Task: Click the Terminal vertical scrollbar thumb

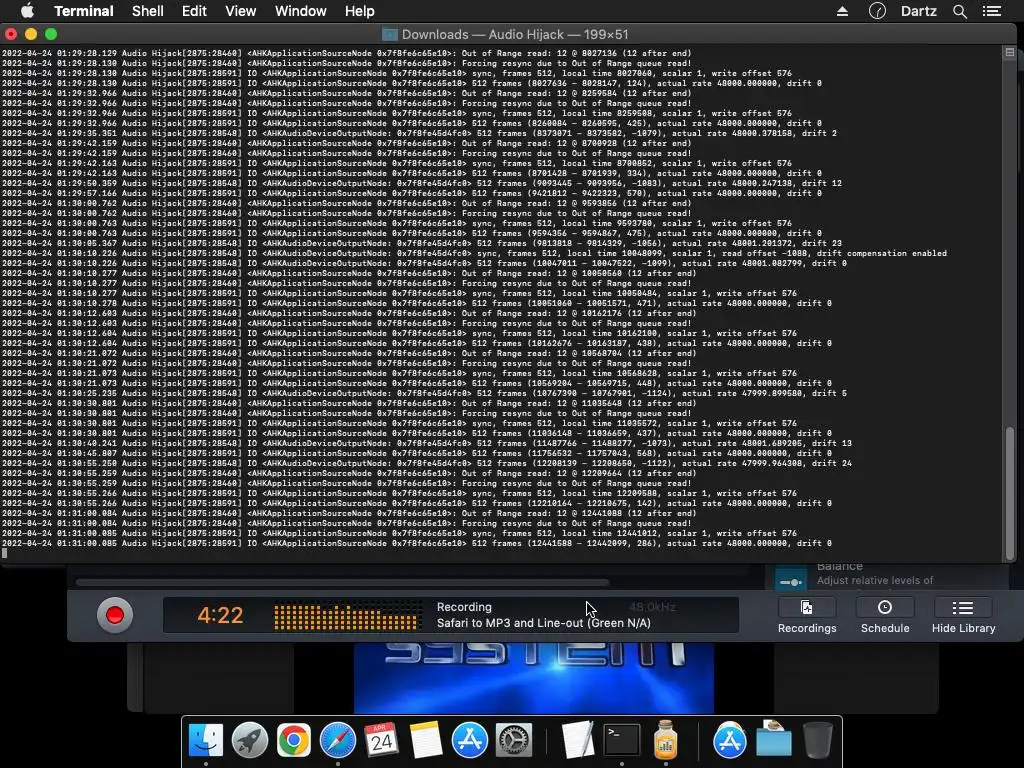Action: point(1010,492)
